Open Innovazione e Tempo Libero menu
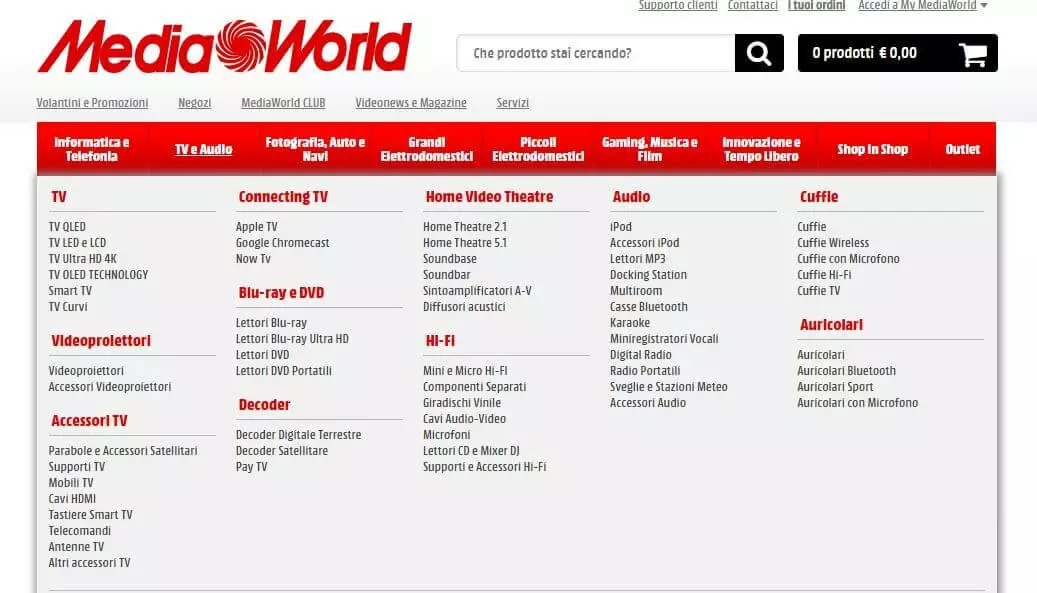The image size is (1037, 593). [x=761, y=149]
